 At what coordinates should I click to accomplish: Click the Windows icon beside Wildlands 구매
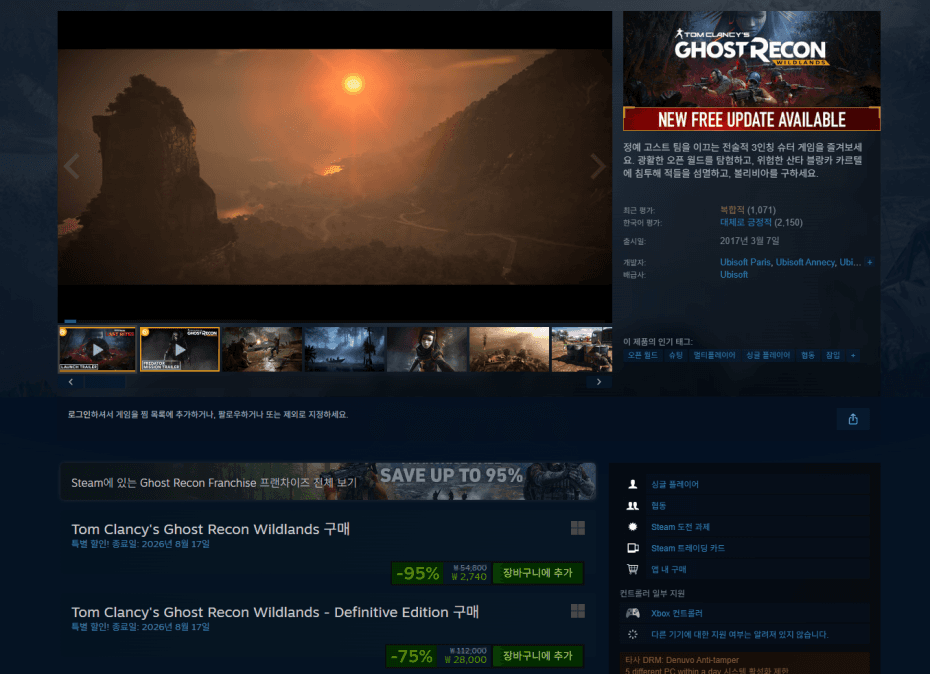[x=578, y=528]
